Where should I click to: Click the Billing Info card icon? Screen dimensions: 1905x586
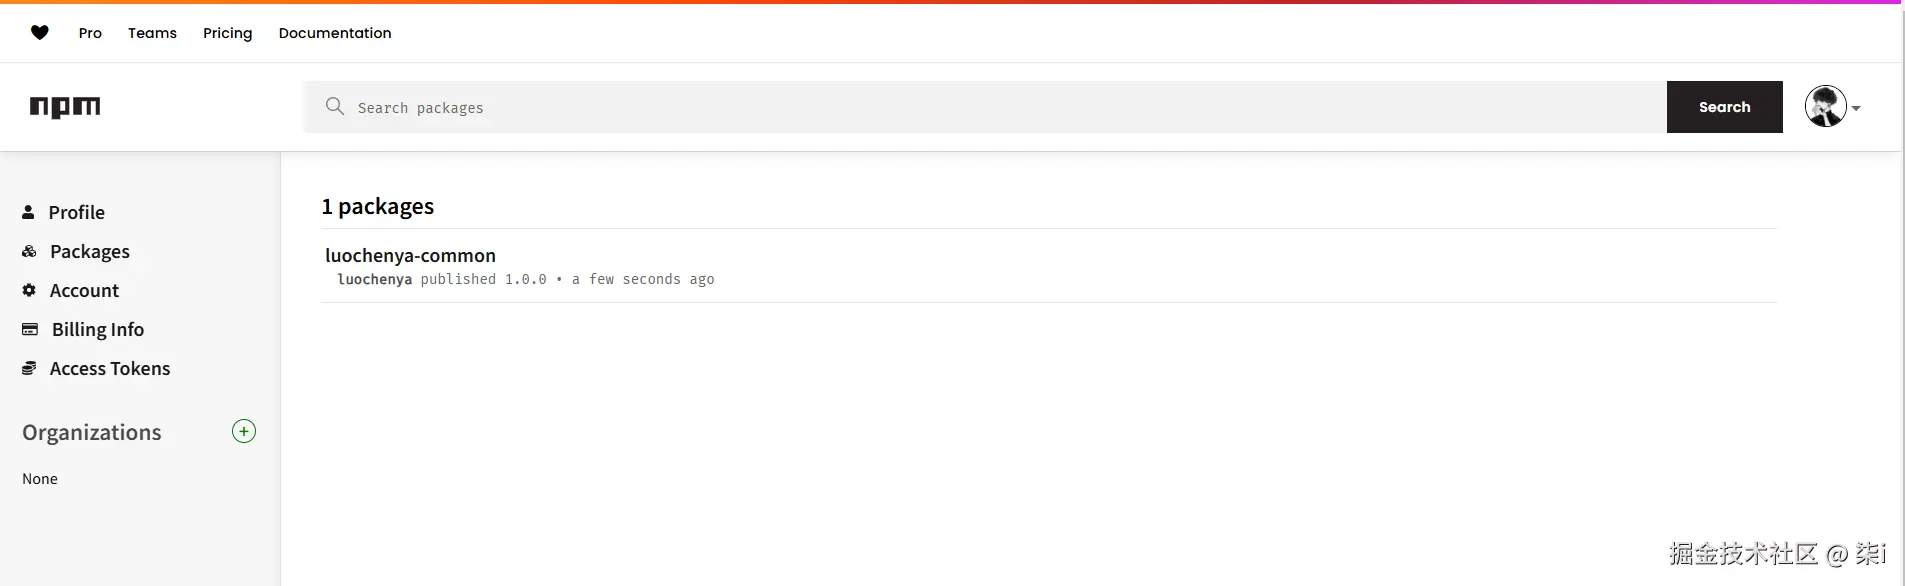pos(30,329)
